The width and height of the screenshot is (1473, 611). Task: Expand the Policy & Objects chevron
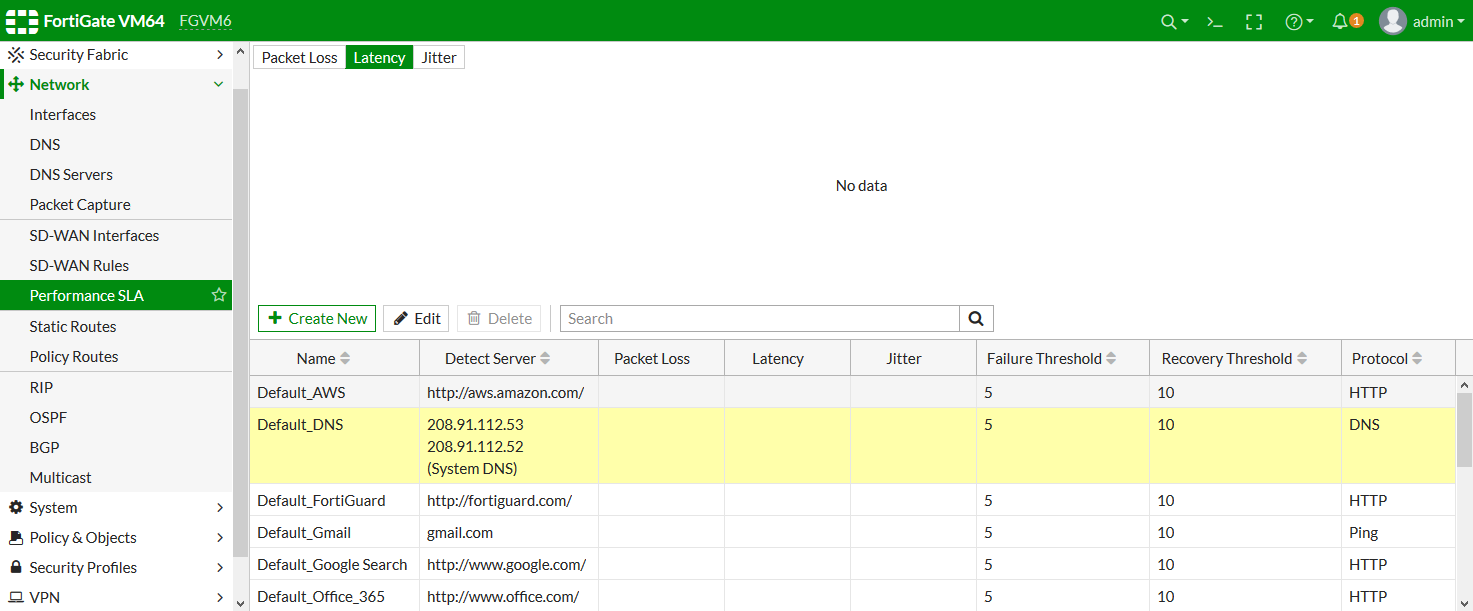pos(219,538)
